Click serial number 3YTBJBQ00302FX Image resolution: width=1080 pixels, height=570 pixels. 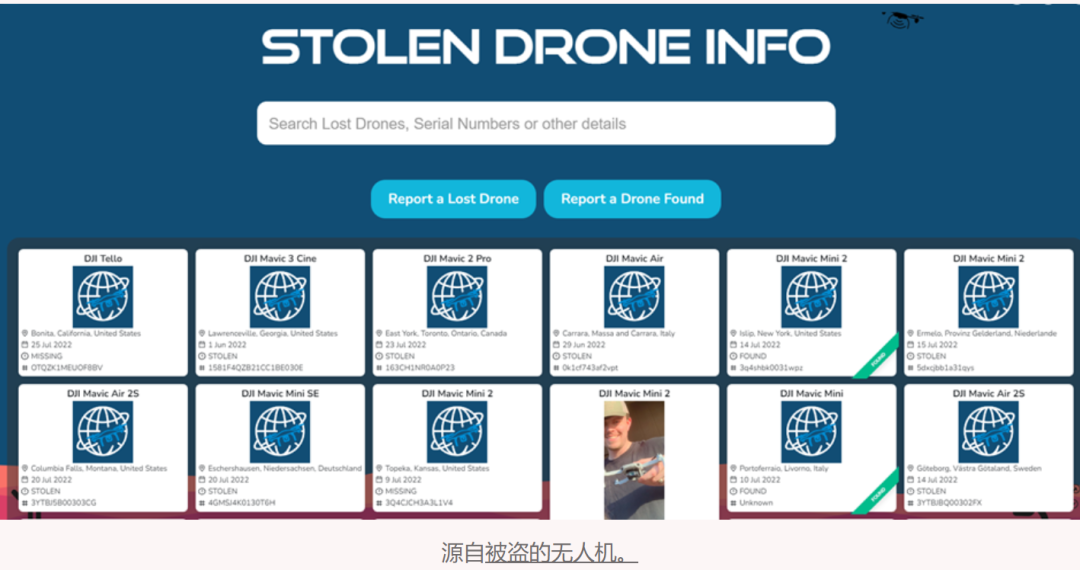pyautogui.click(x=949, y=503)
